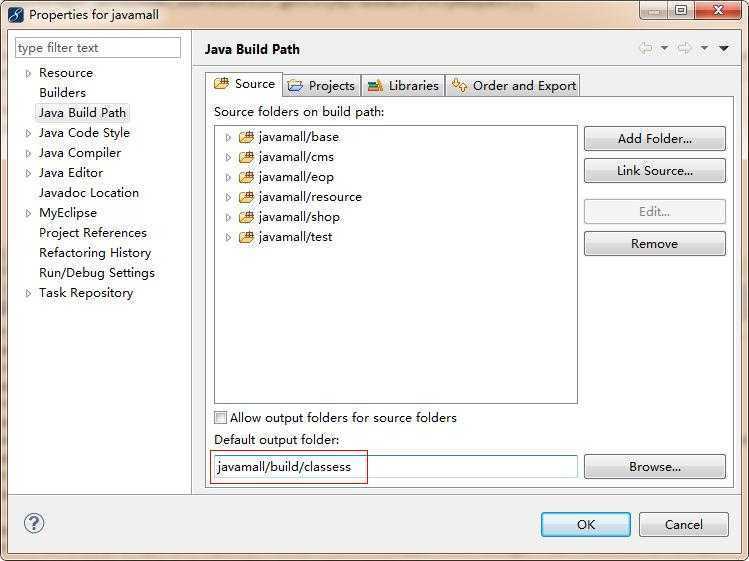Image resolution: width=749 pixels, height=561 pixels.
Task: Select Java Compiler in the tree
Action: [80, 153]
